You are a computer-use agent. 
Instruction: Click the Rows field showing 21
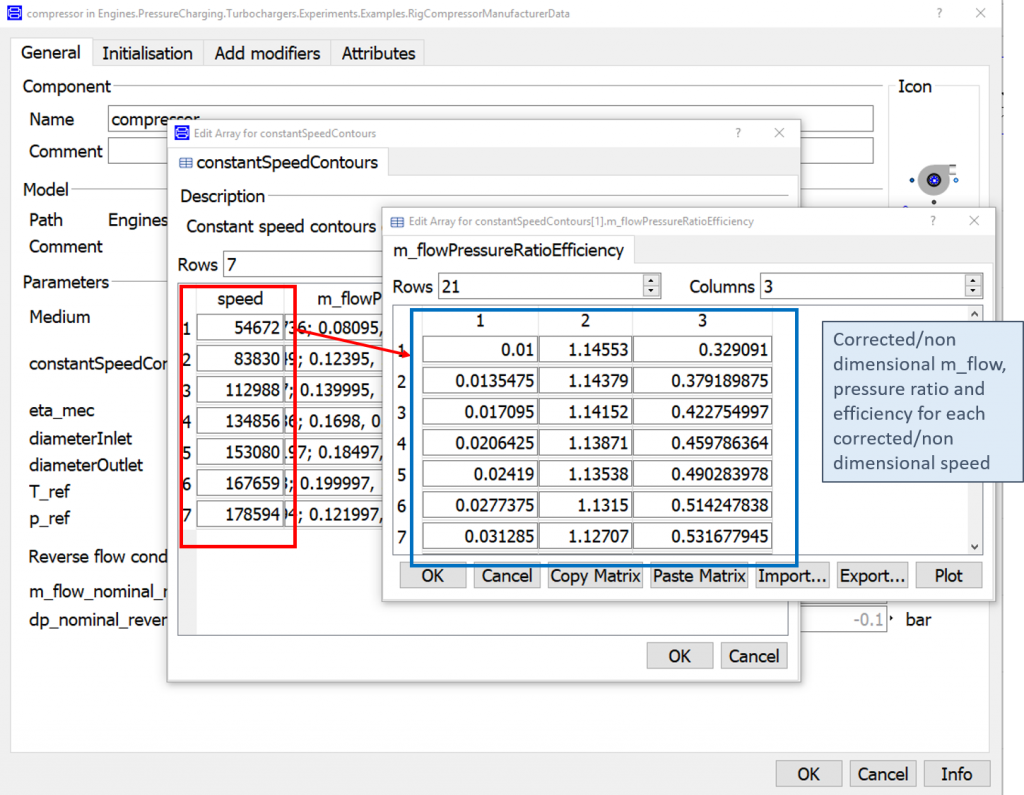pos(541,287)
